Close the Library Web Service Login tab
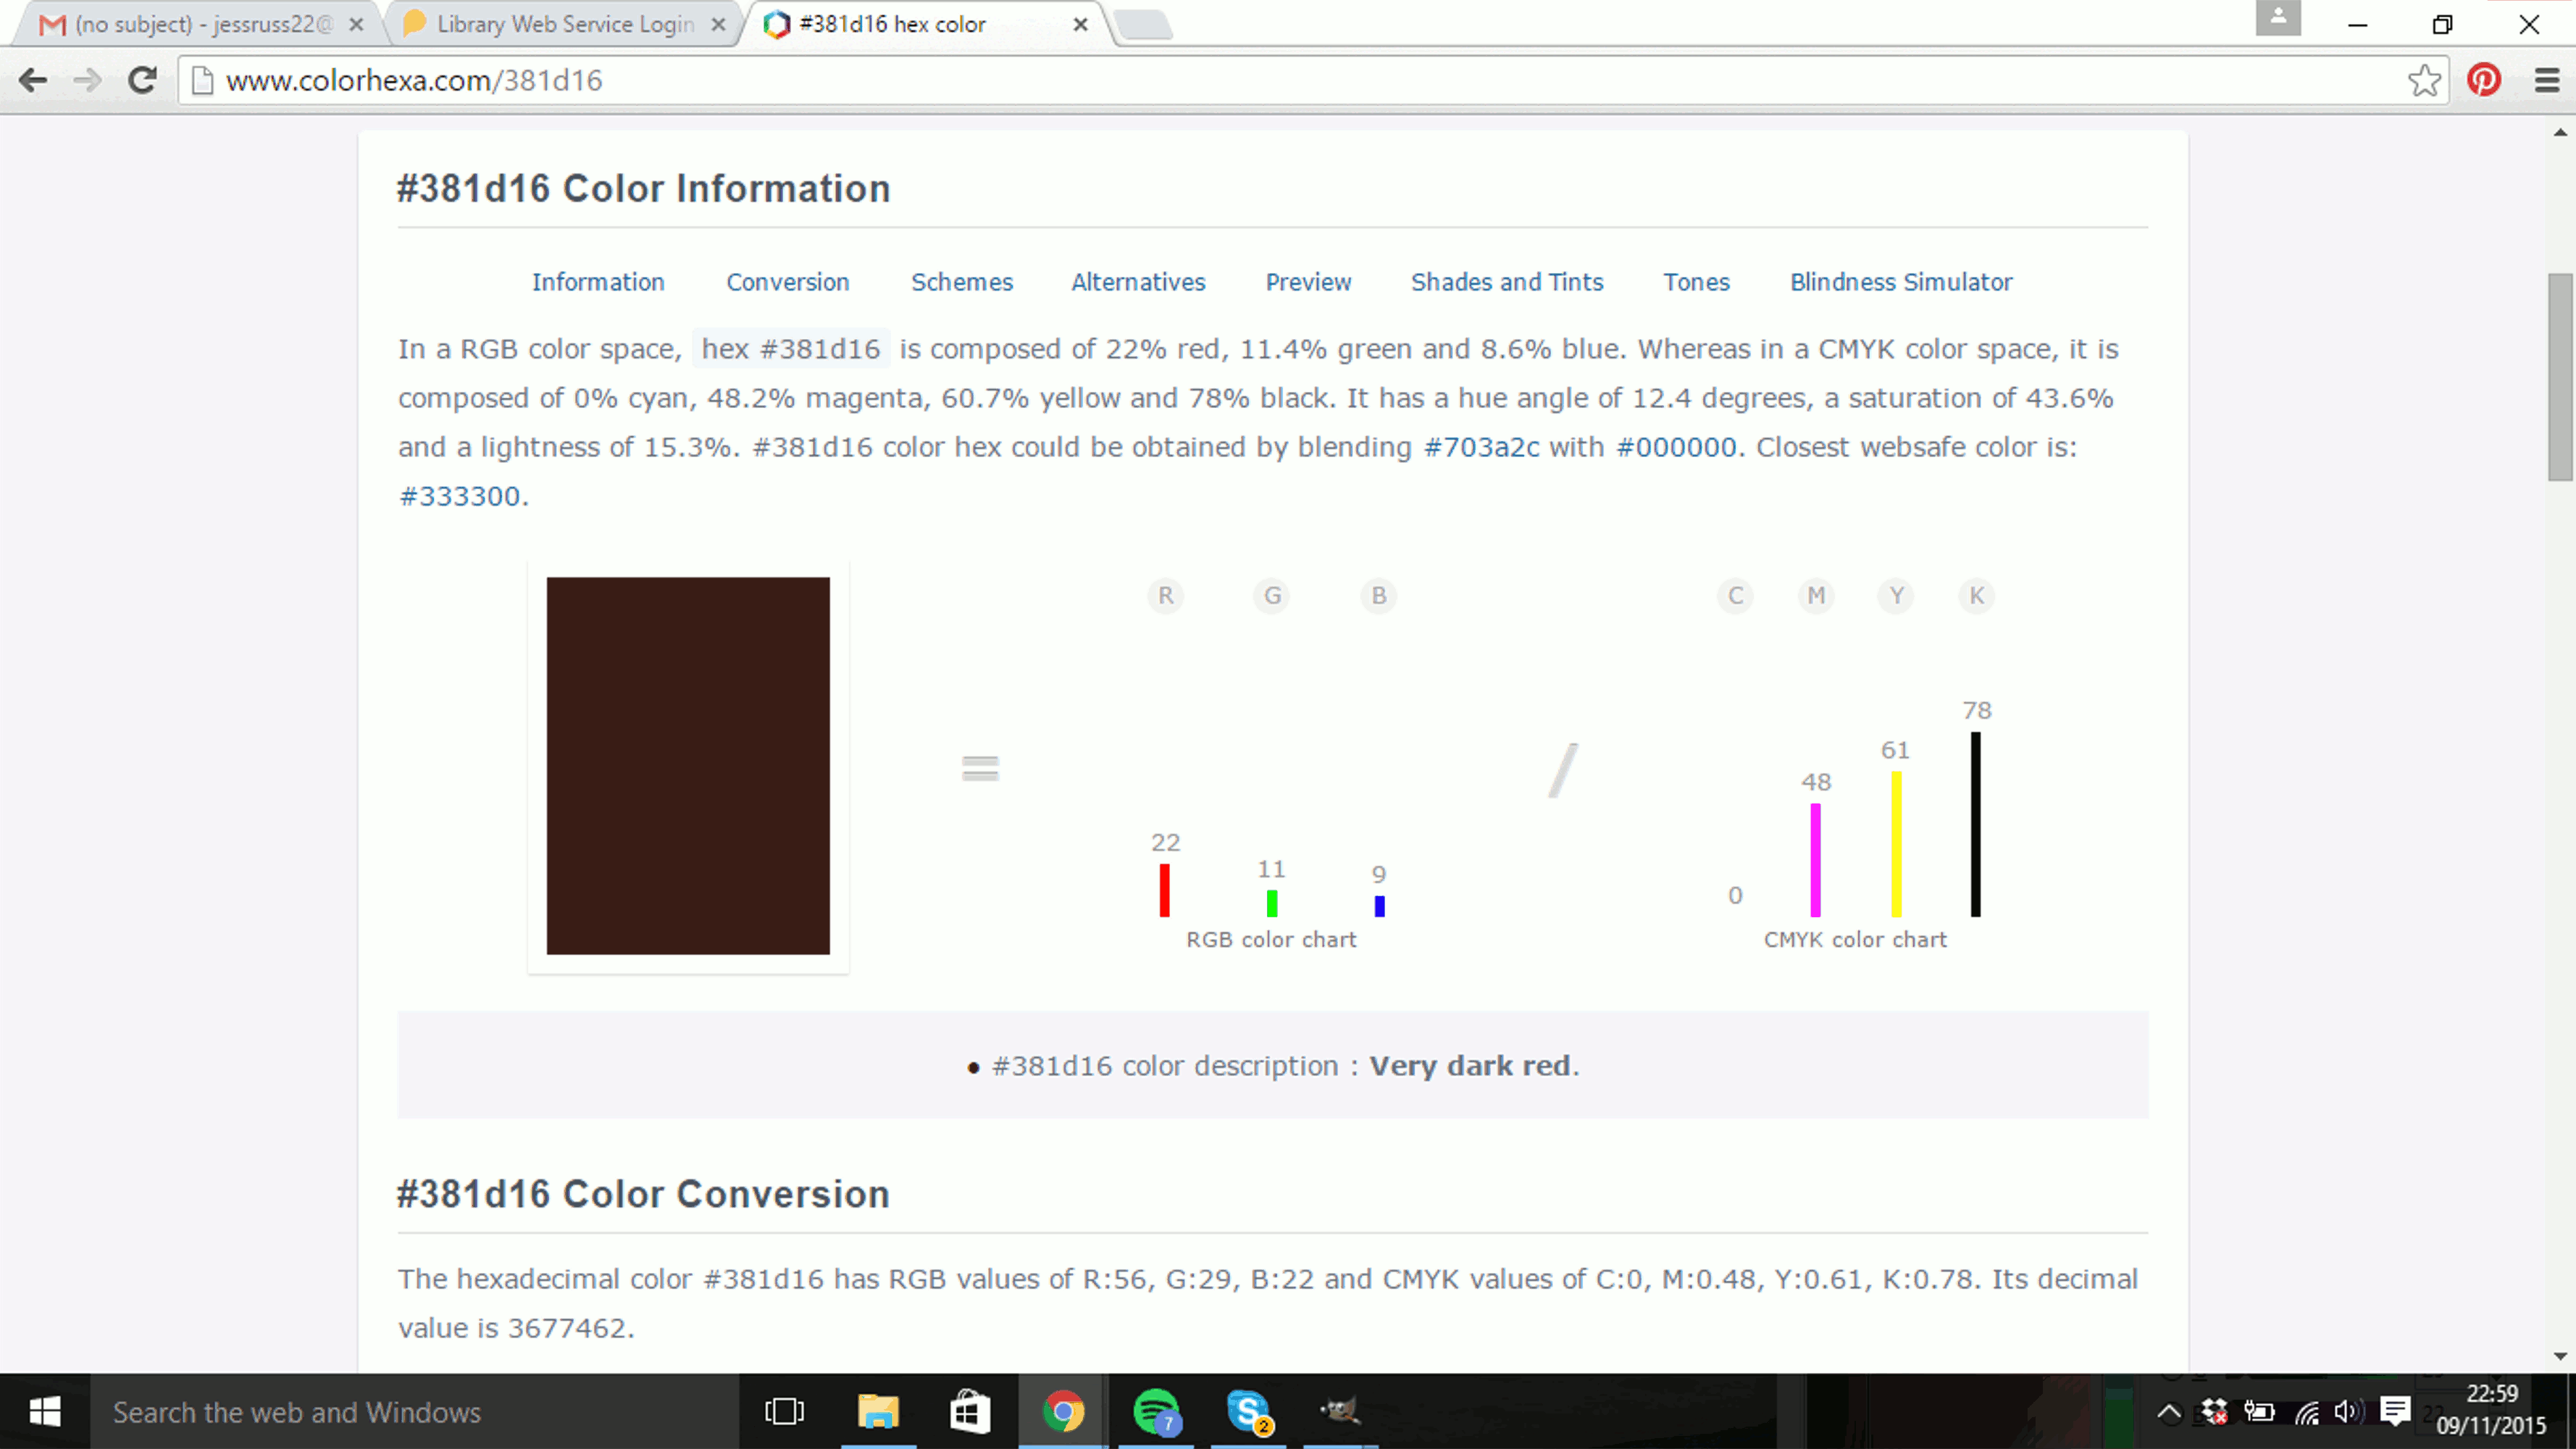The width and height of the screenshot is (2576, 1449). [718, 25]
